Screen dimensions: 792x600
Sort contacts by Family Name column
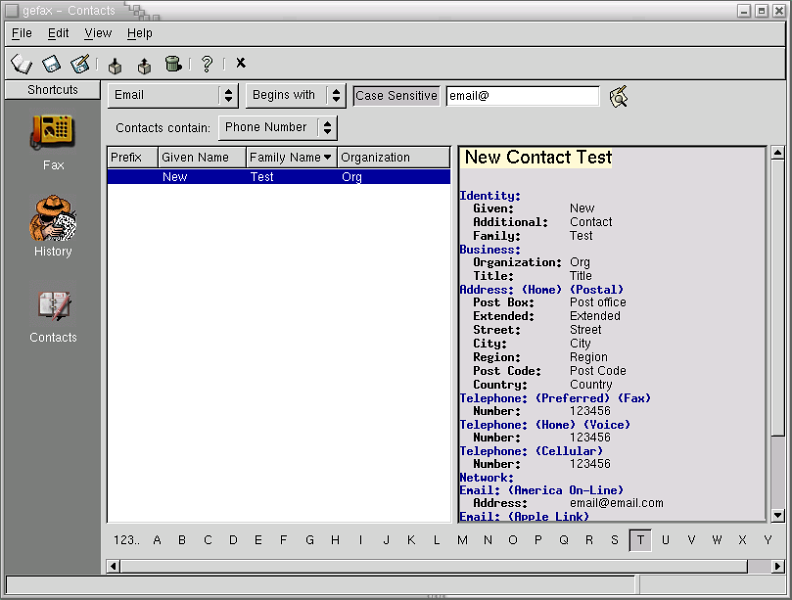[291, 157]
